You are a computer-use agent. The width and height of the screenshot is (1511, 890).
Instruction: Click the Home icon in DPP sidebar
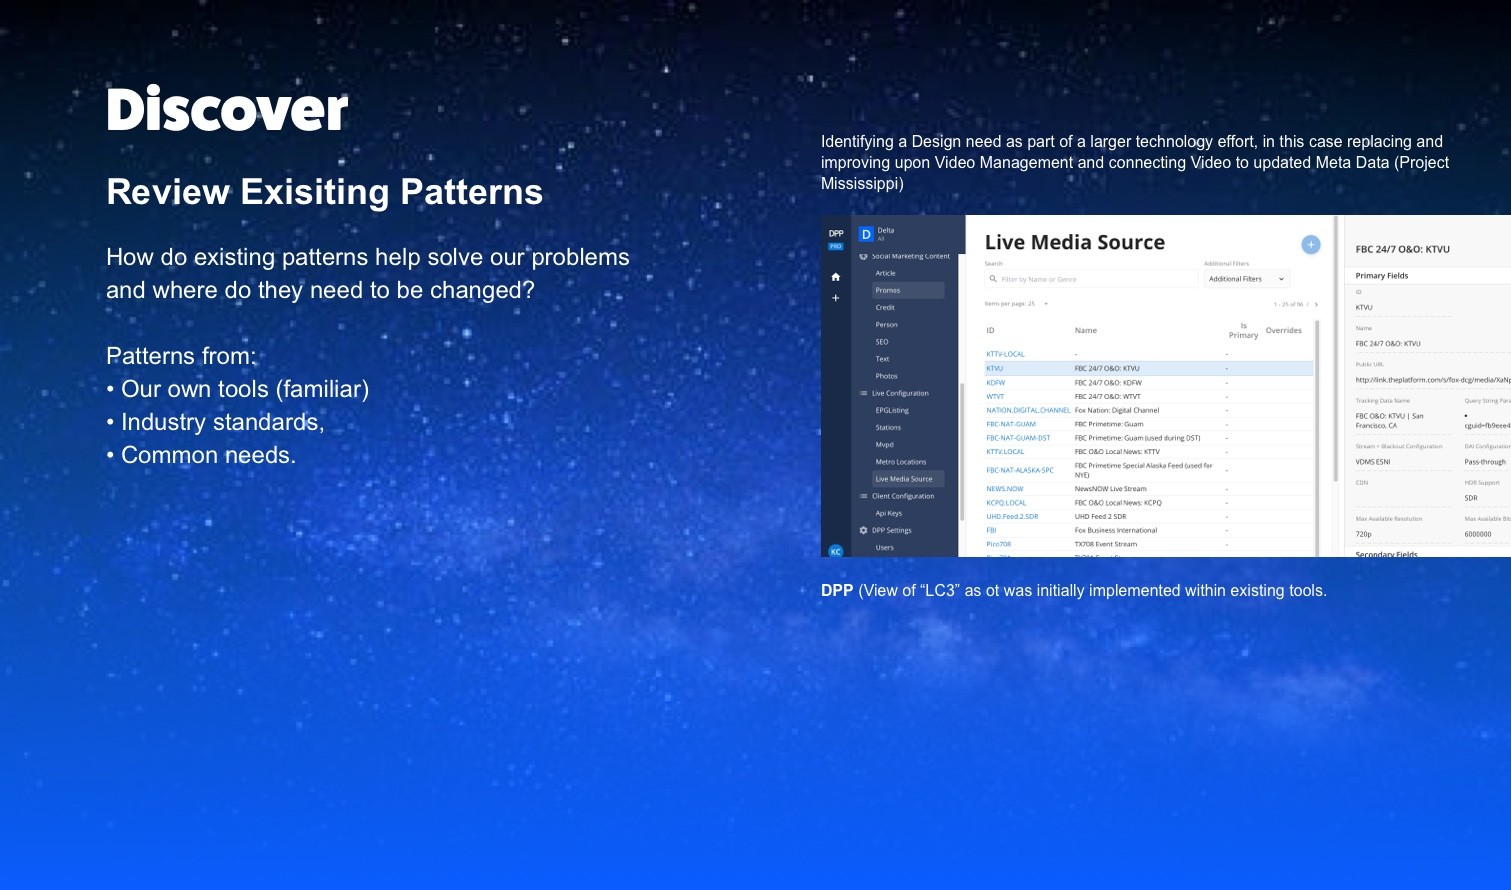tap(836, 277)
